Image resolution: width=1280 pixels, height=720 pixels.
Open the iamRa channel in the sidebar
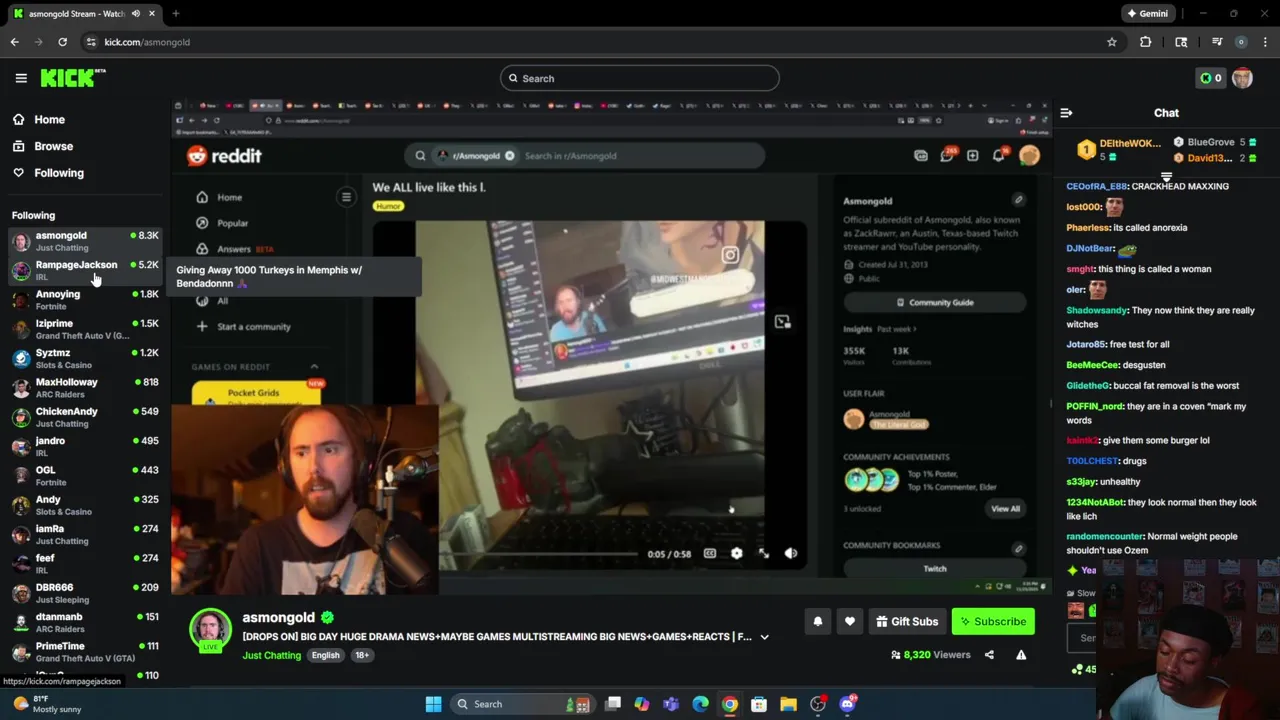85,534
